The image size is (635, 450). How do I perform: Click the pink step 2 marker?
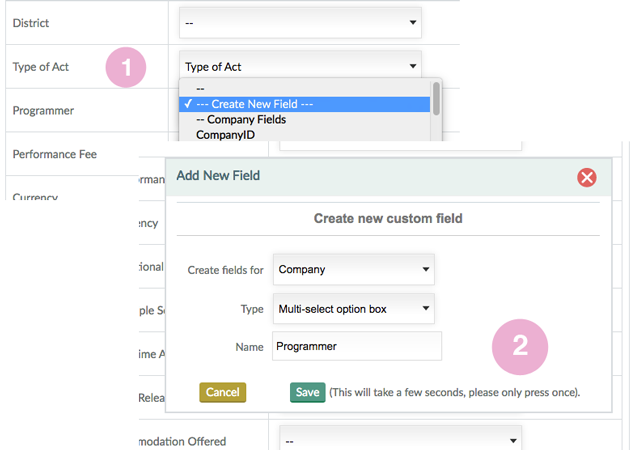point(519,346)
